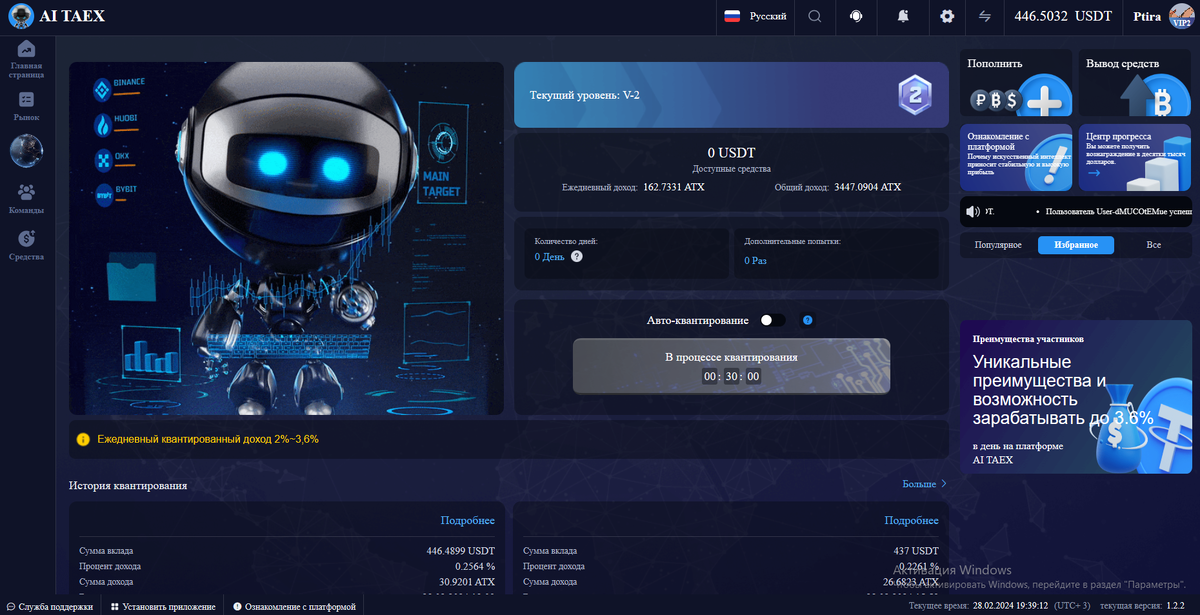Click daily income value 162.7331 ATX

click(x=672, y=187)
